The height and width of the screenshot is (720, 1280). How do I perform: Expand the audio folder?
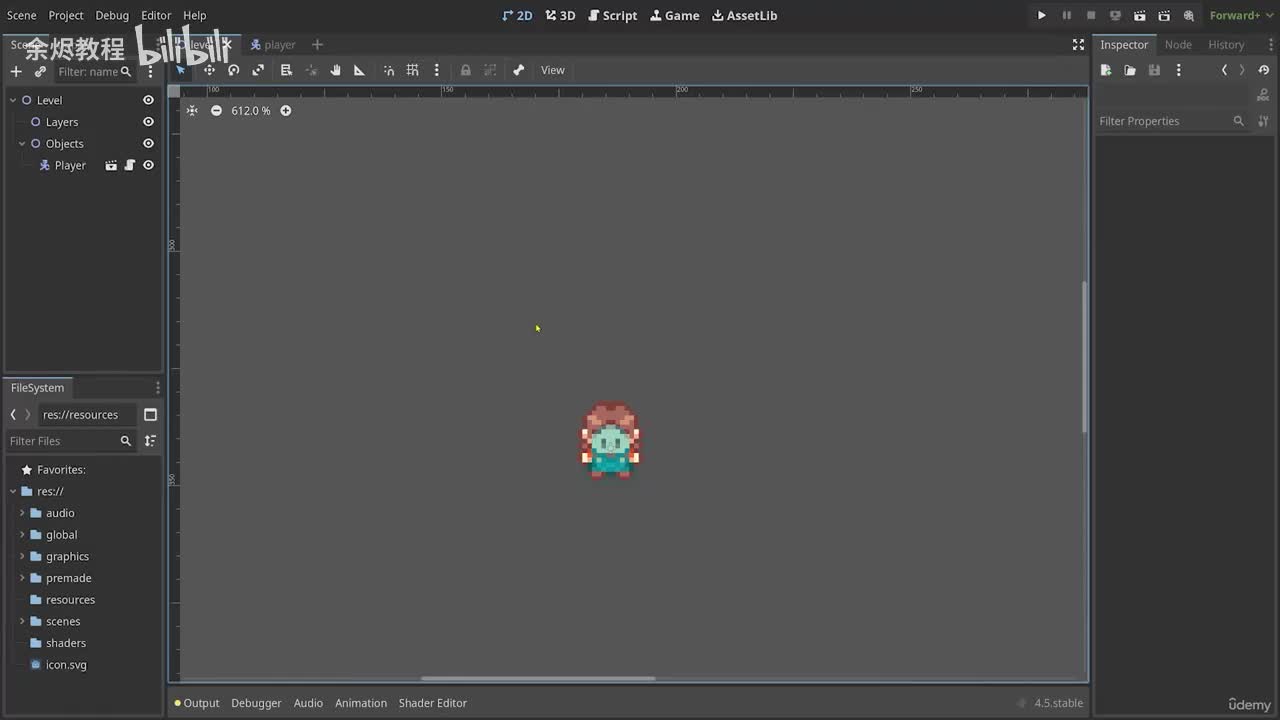(22, 513)
